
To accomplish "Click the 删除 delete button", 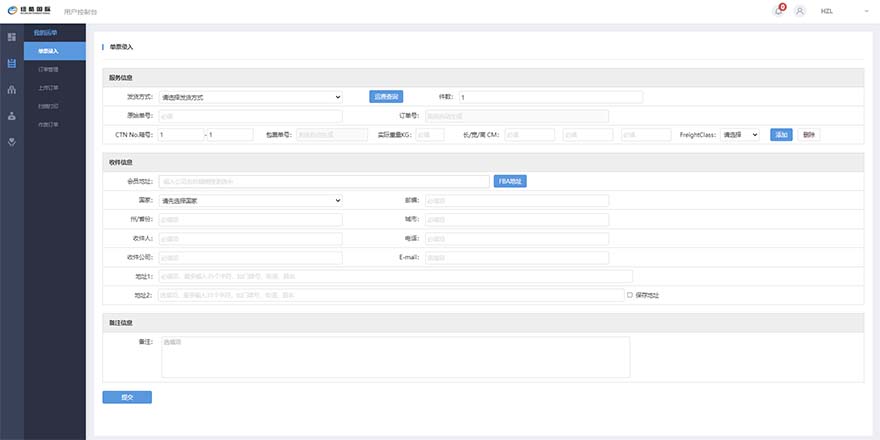I will pos(809,134).
